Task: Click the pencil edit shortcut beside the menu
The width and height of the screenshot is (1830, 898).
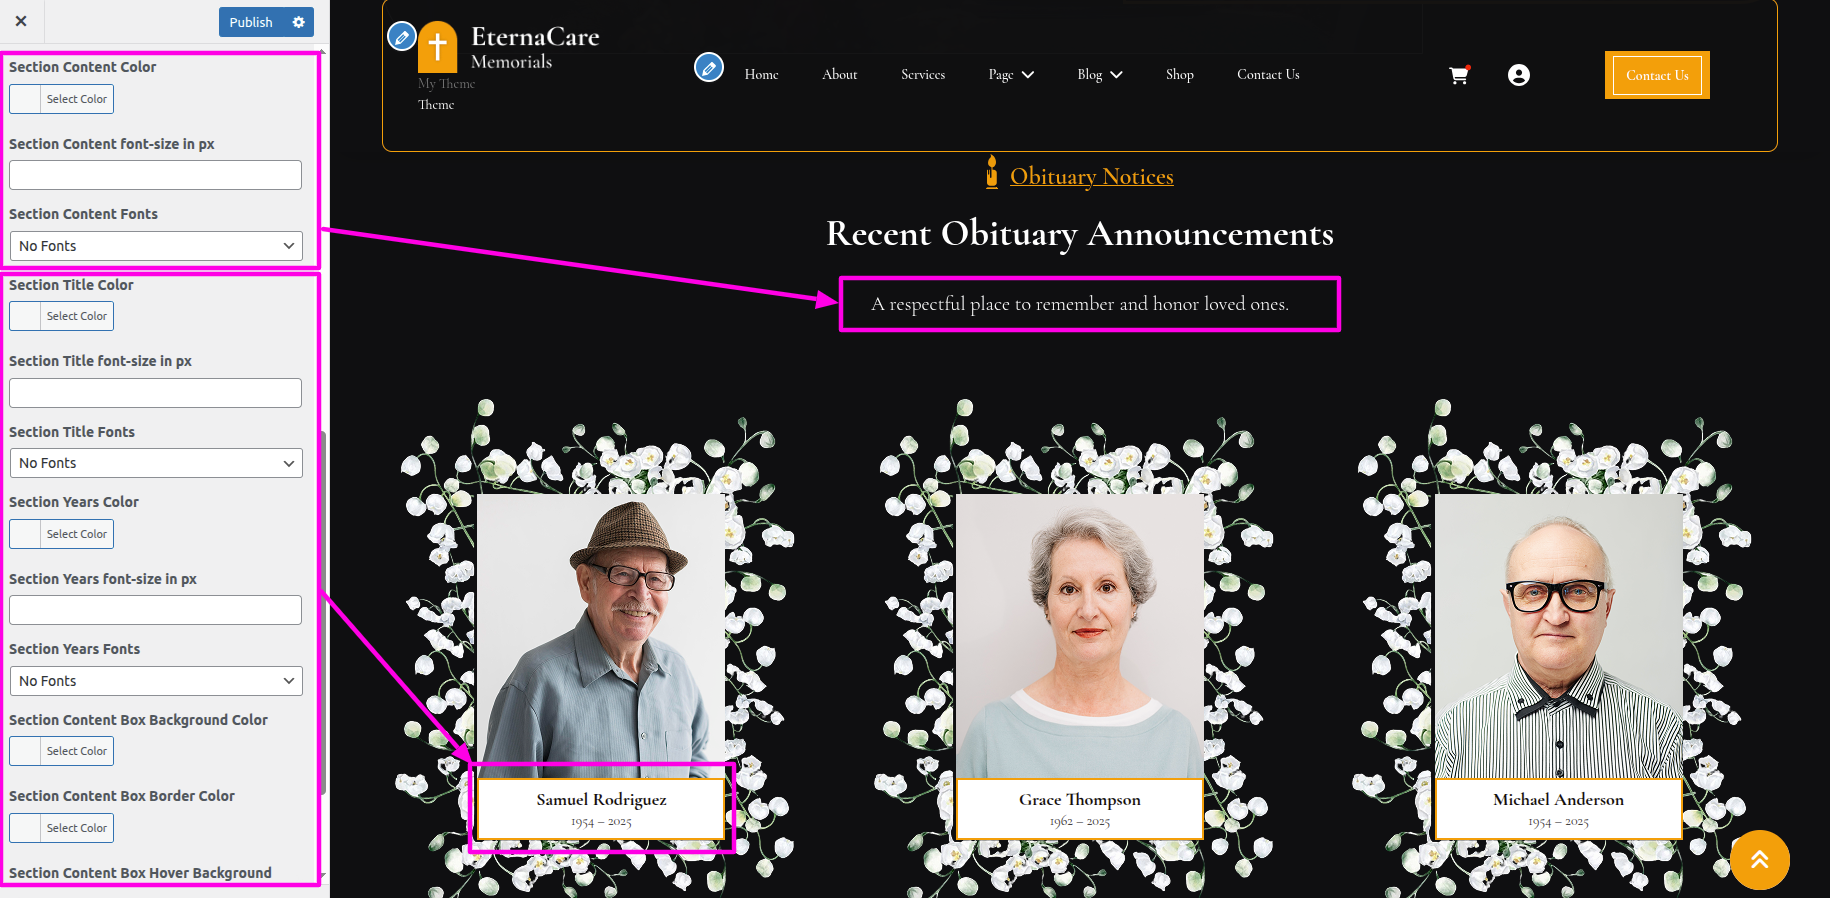Action: tap(709, 68)
